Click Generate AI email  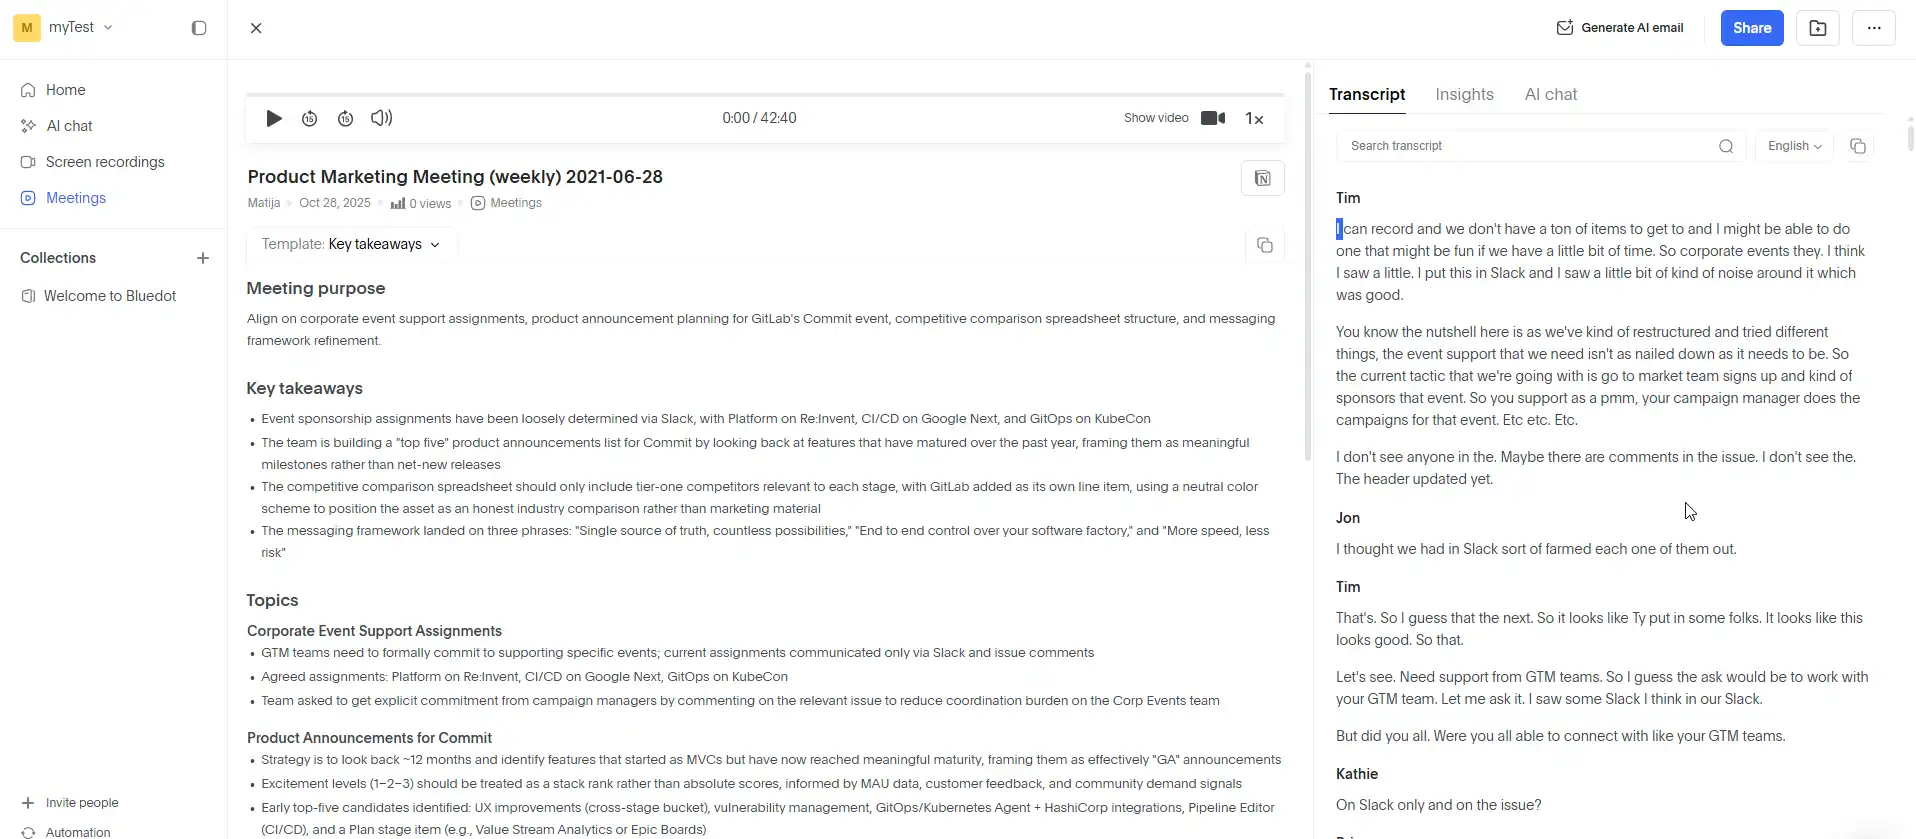pyautogui.click(x=1620, y=28)
